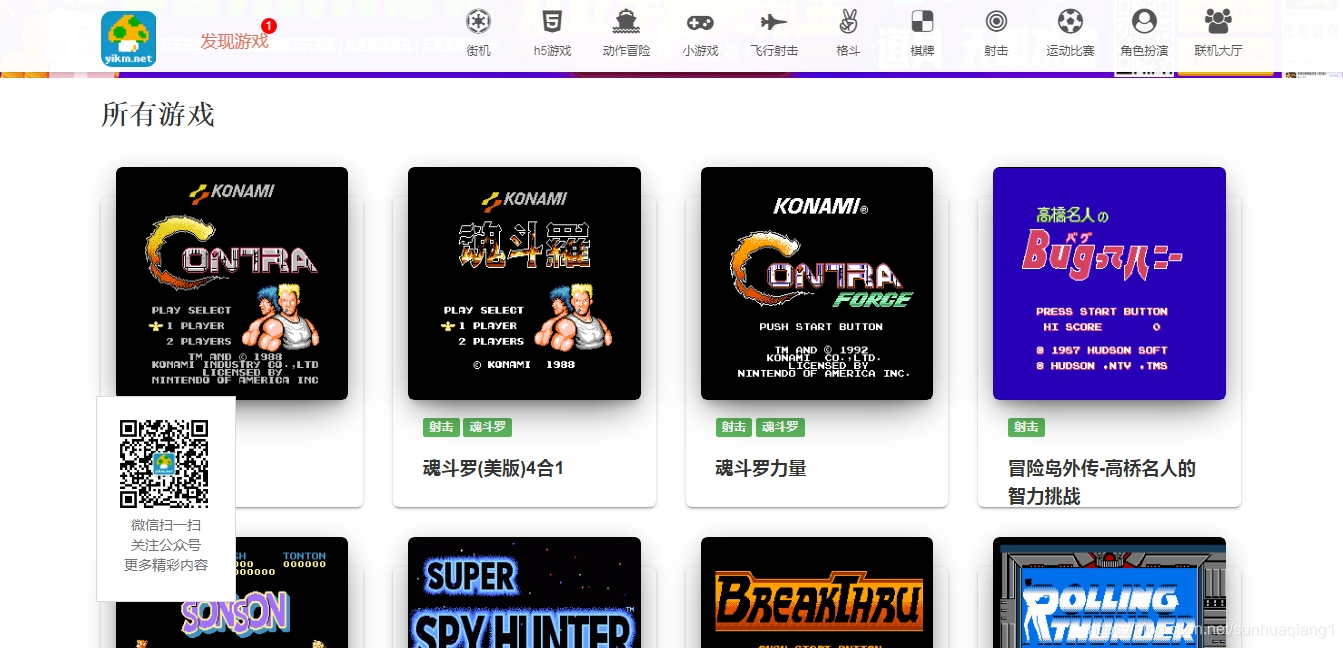Open the 飞行射击 airplane icon
Screen dimensions: 1343x648
tap(774, 21)
